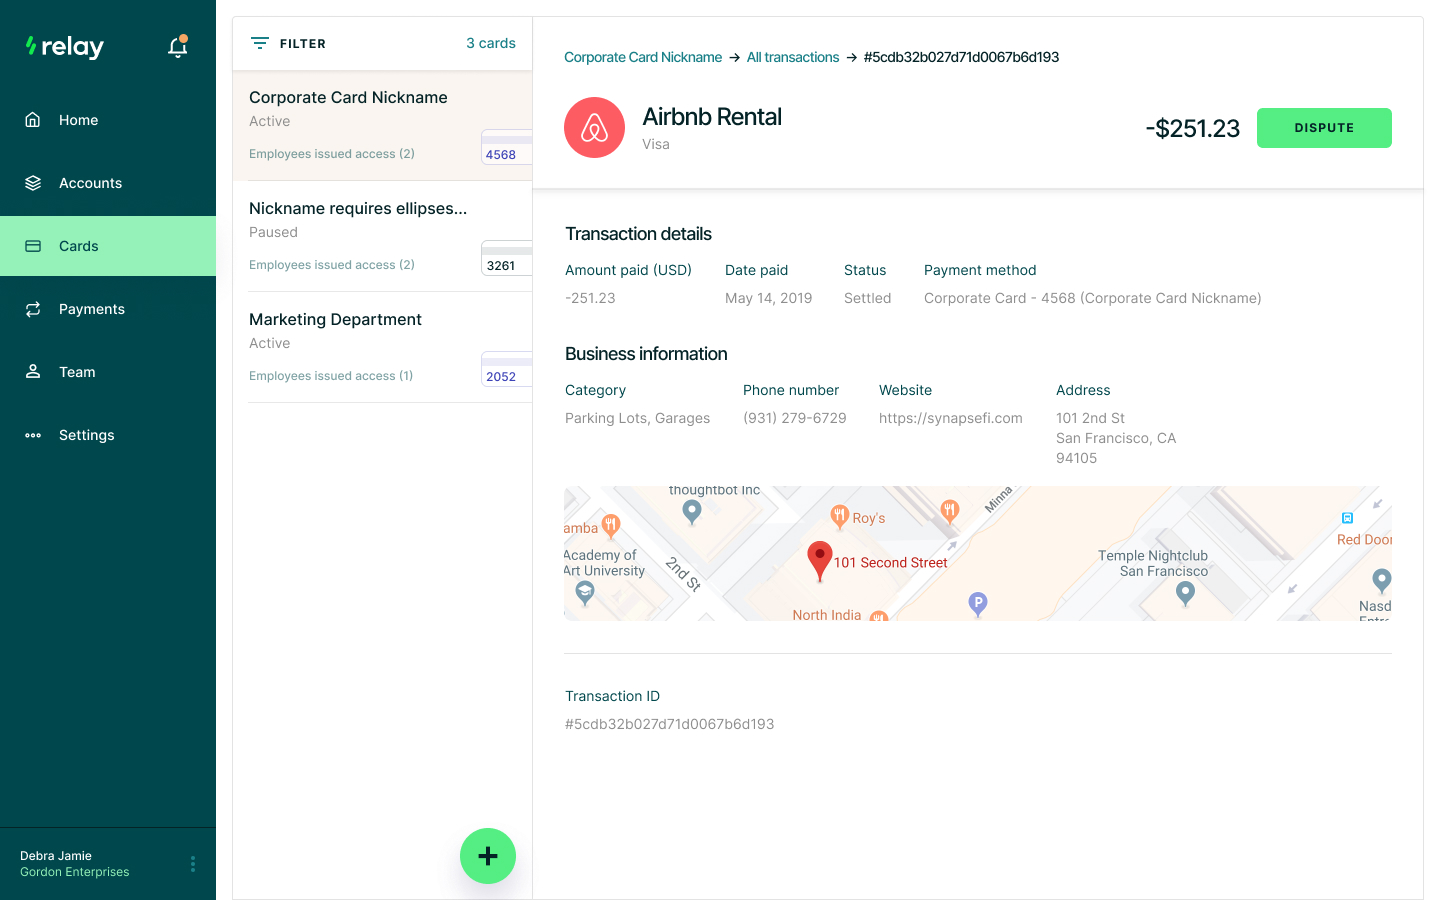Image resolution: width=1440 pixels, height=900 pixels.
Task: Click the Cards icon in sidebar
Action: pyautogui.click(x=33, y=246)
